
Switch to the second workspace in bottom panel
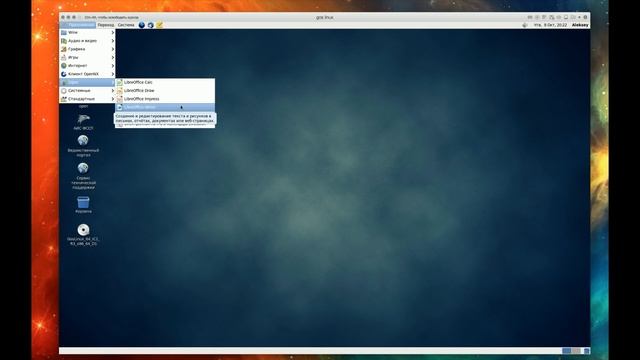(576, 351)
